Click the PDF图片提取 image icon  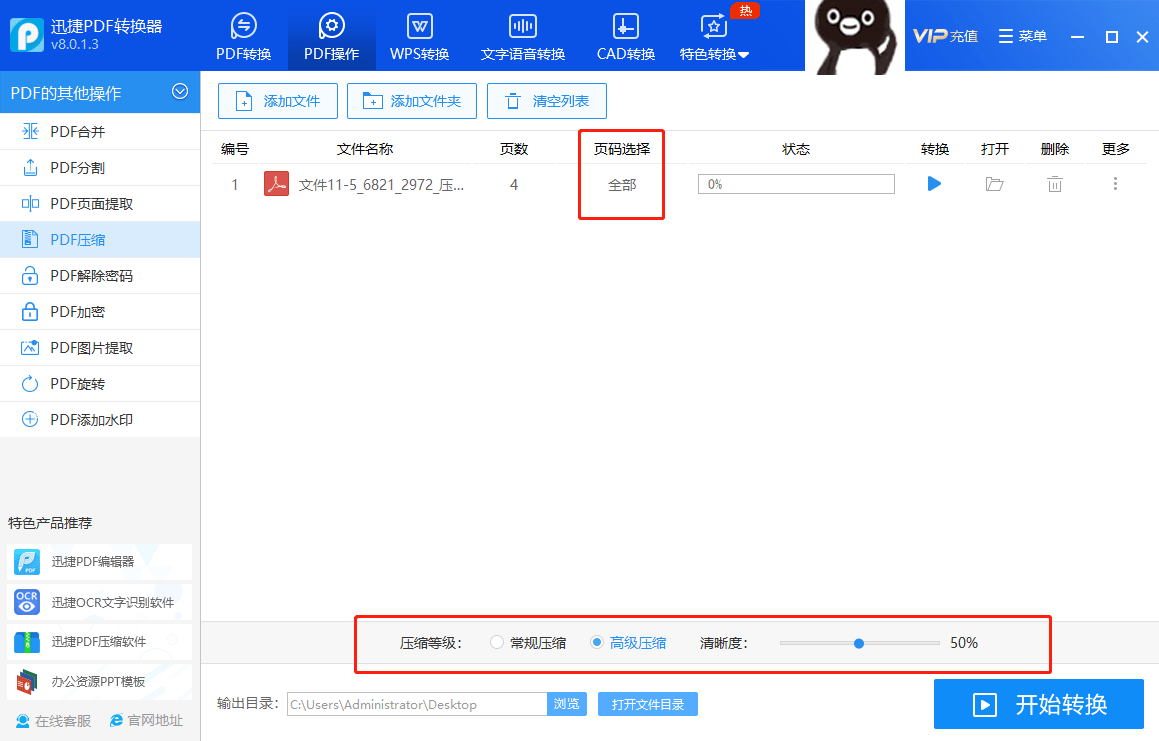point(30,348)
